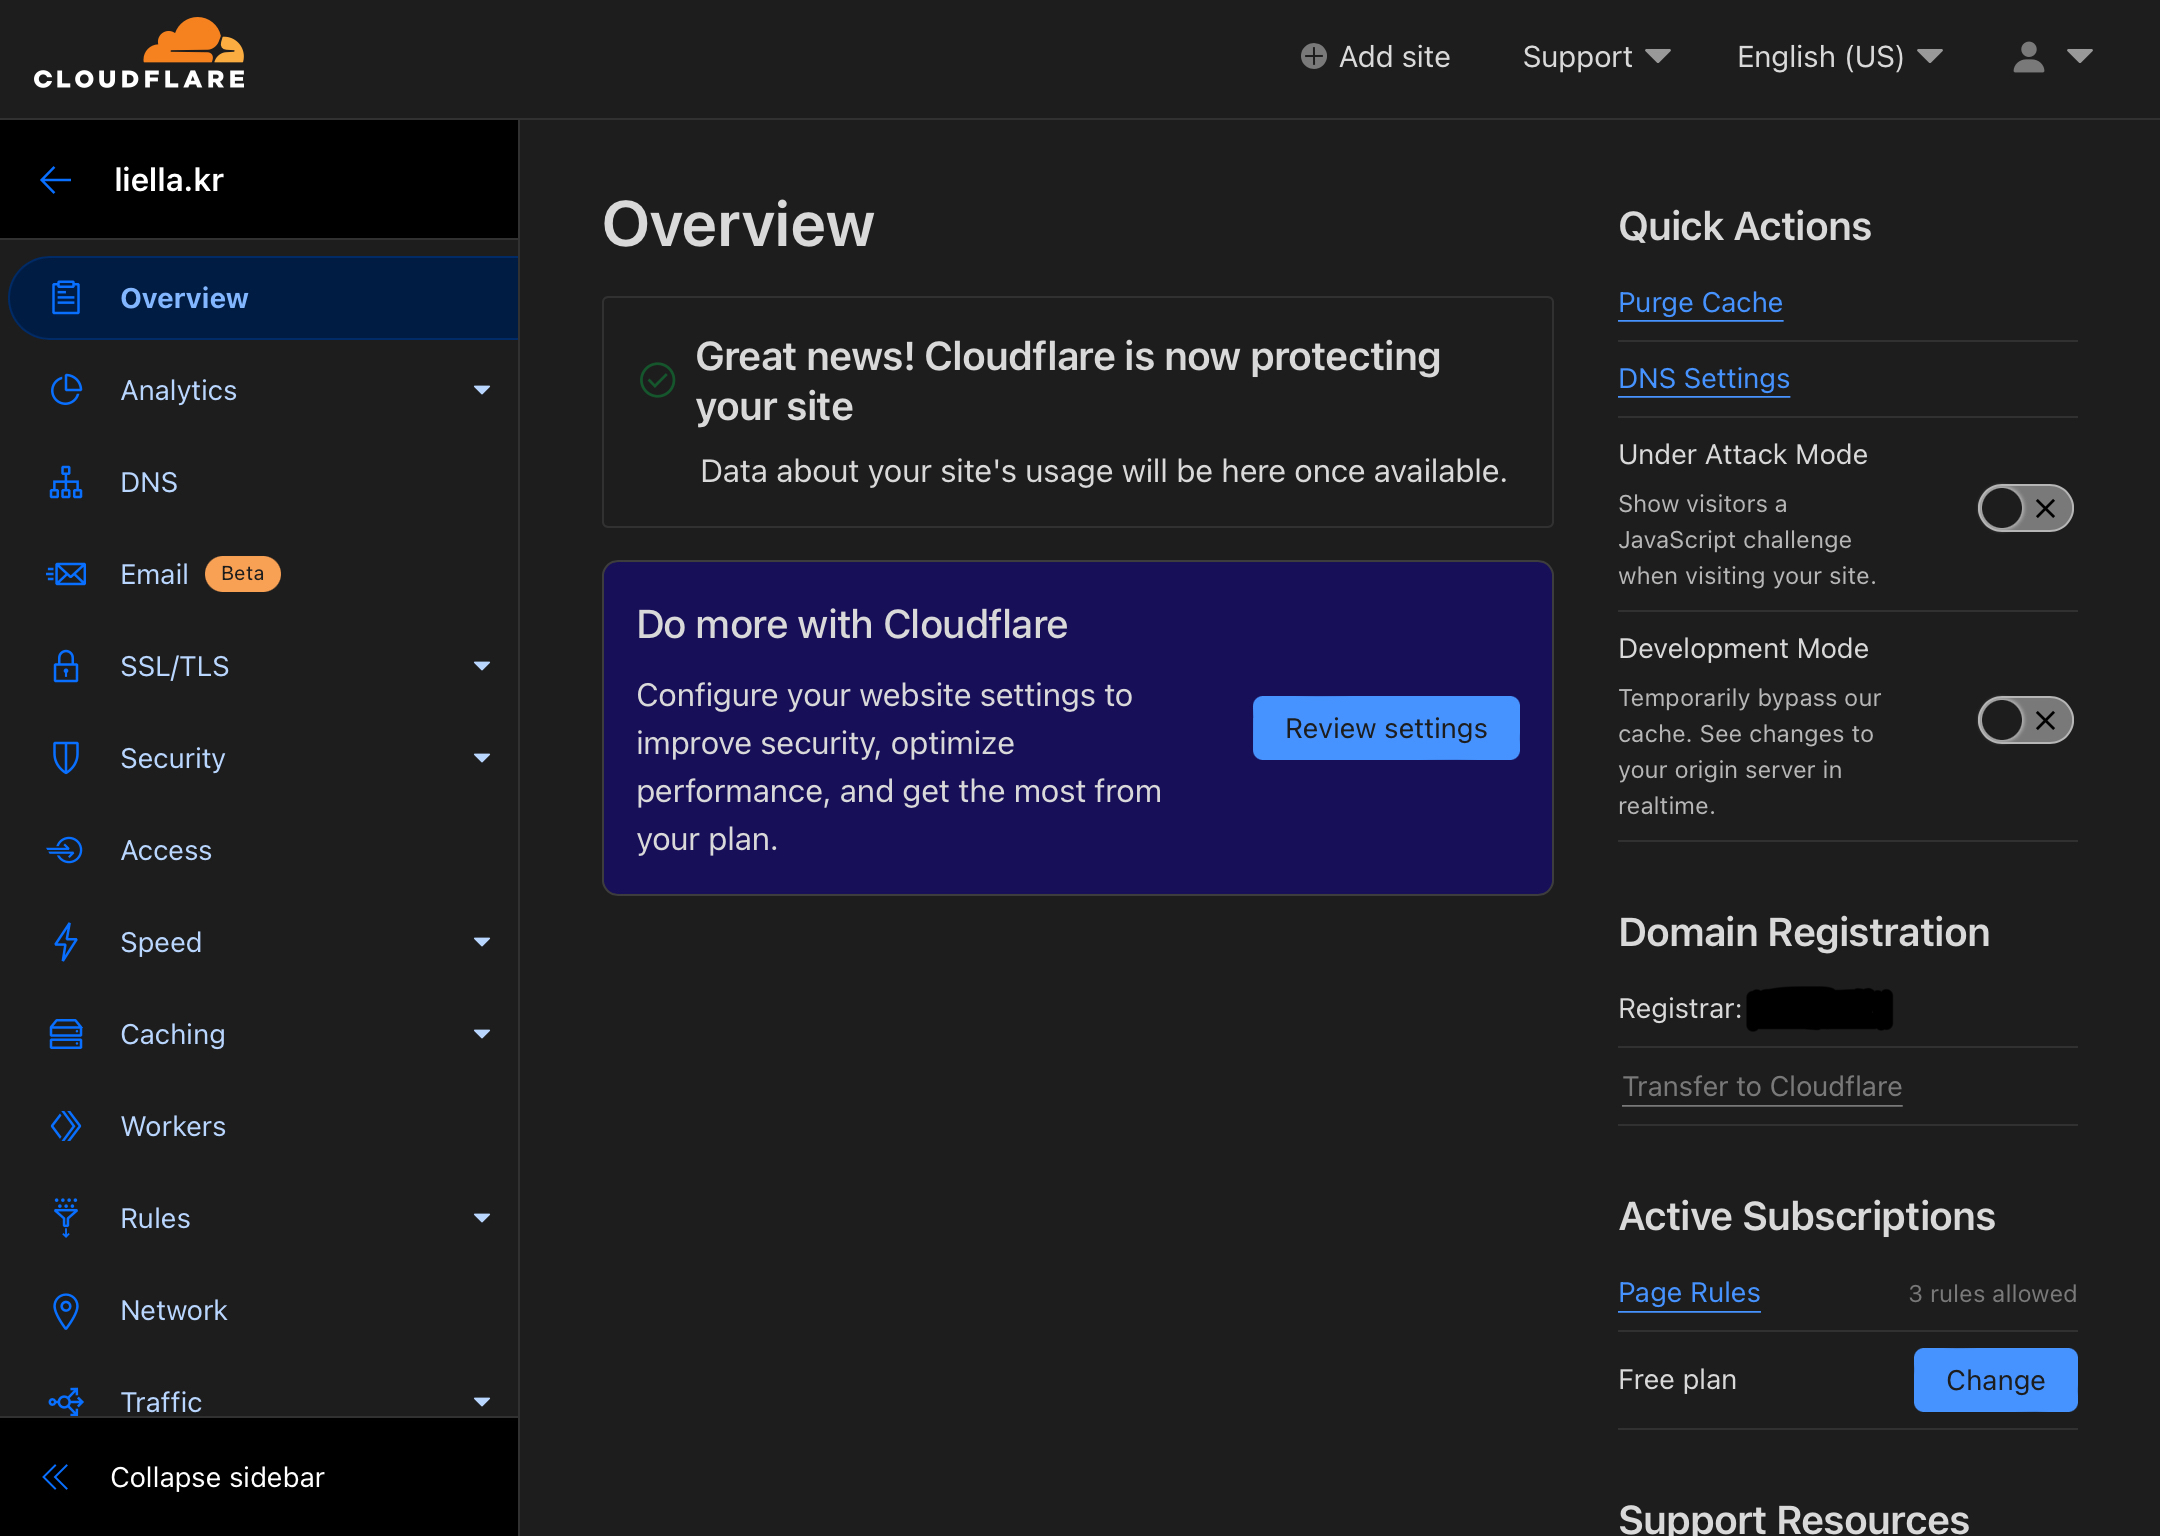Screen dimensions: 2160x1536
Task: Click the Email envelope icon
Action: click(x=66, y=574)
